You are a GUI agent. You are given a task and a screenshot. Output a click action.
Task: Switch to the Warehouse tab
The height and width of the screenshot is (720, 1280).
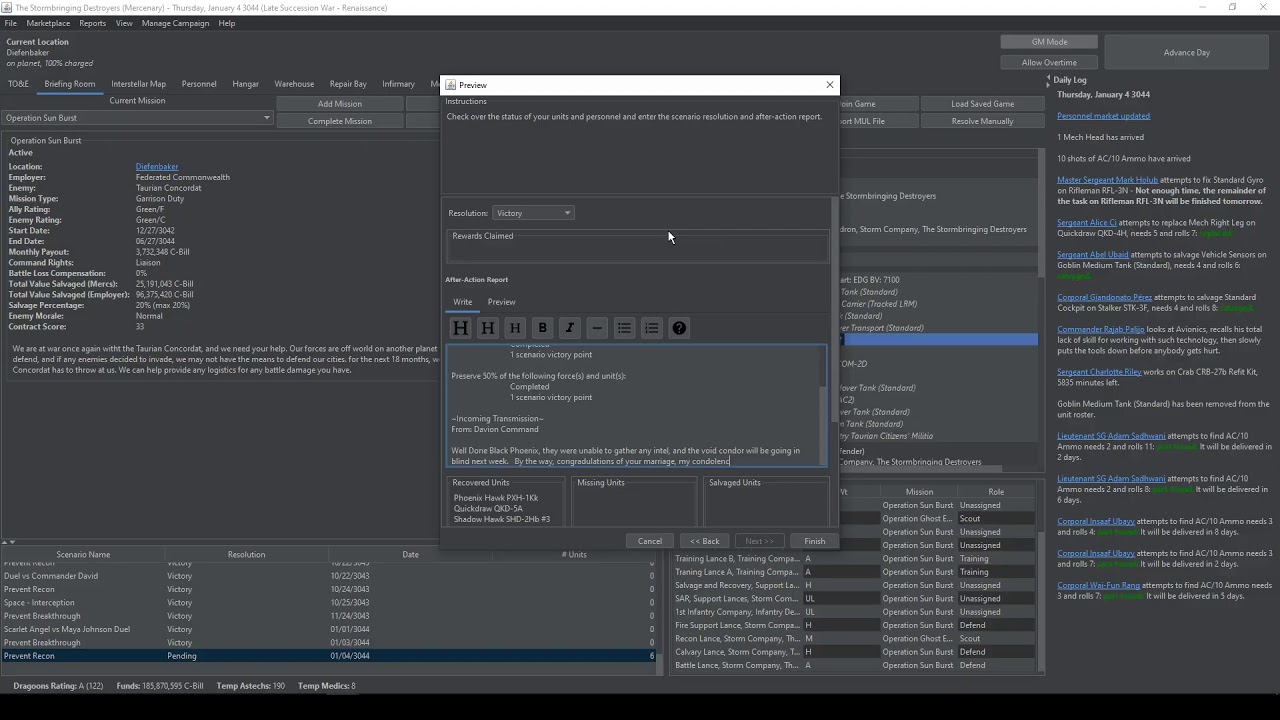[294, 84]
